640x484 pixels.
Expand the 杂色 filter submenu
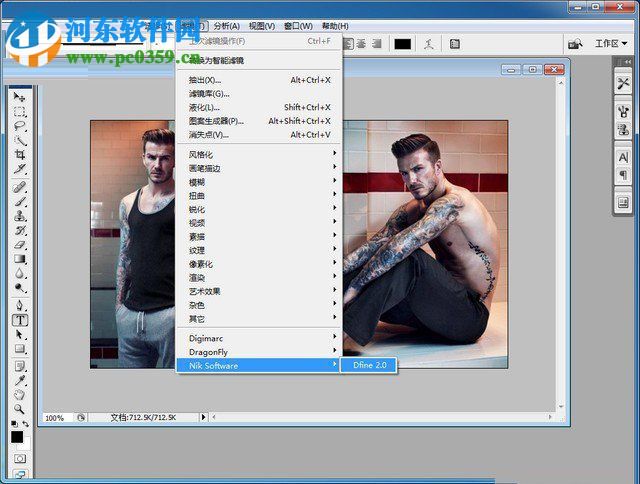coord(259,305)
